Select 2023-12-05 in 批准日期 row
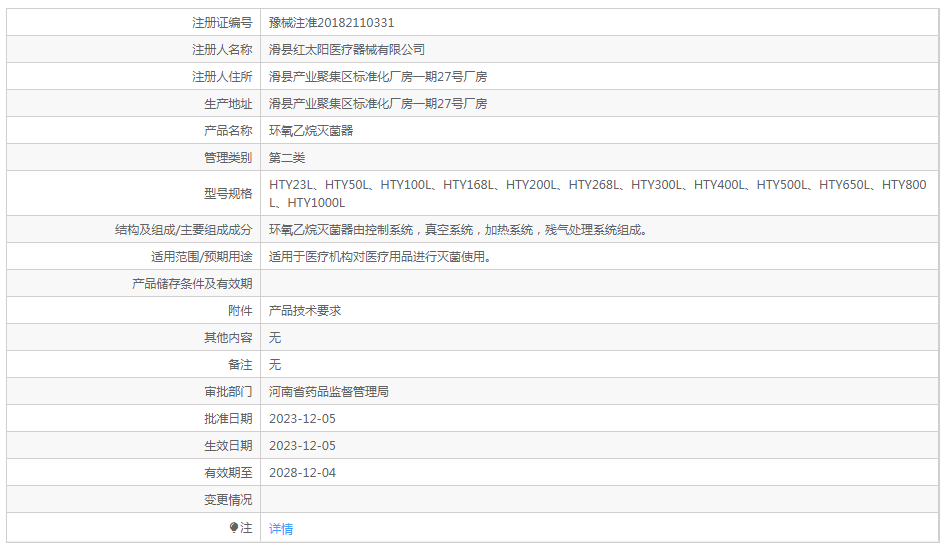The width and height of the screenshot is (950, 550). pos(302,419)
